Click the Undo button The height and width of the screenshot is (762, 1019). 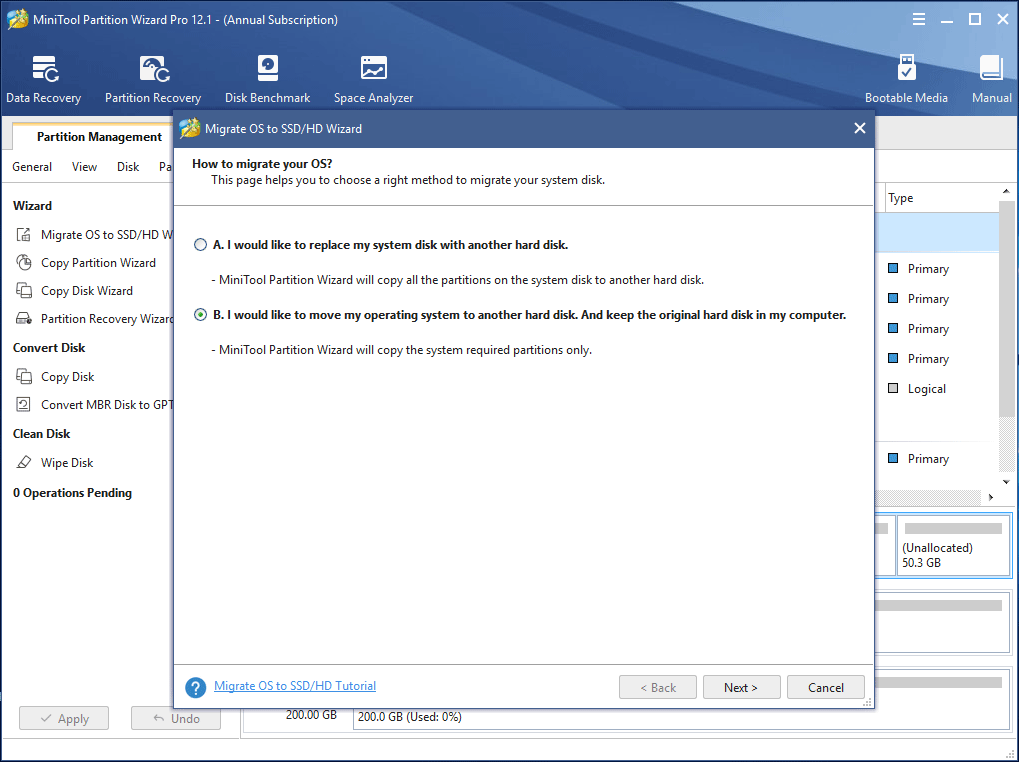tap(175, 718)
